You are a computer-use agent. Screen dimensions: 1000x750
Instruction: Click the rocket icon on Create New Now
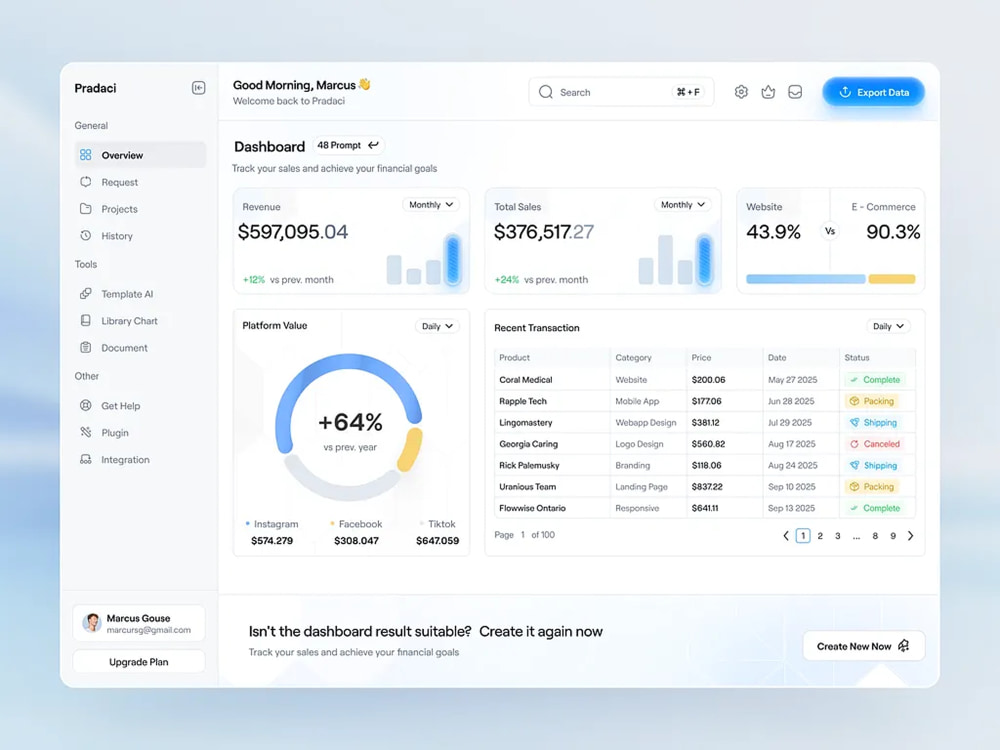[x=904, y=645]
